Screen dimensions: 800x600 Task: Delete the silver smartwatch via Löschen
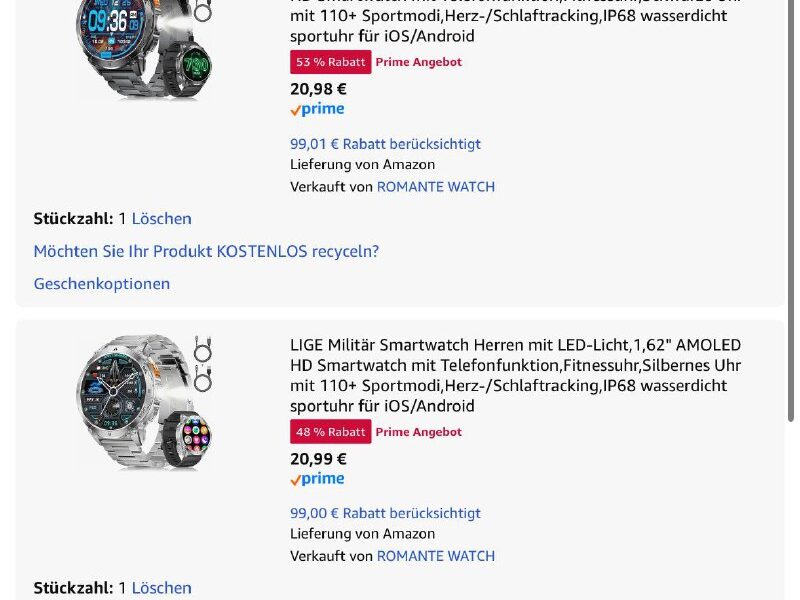coord(161,588)
